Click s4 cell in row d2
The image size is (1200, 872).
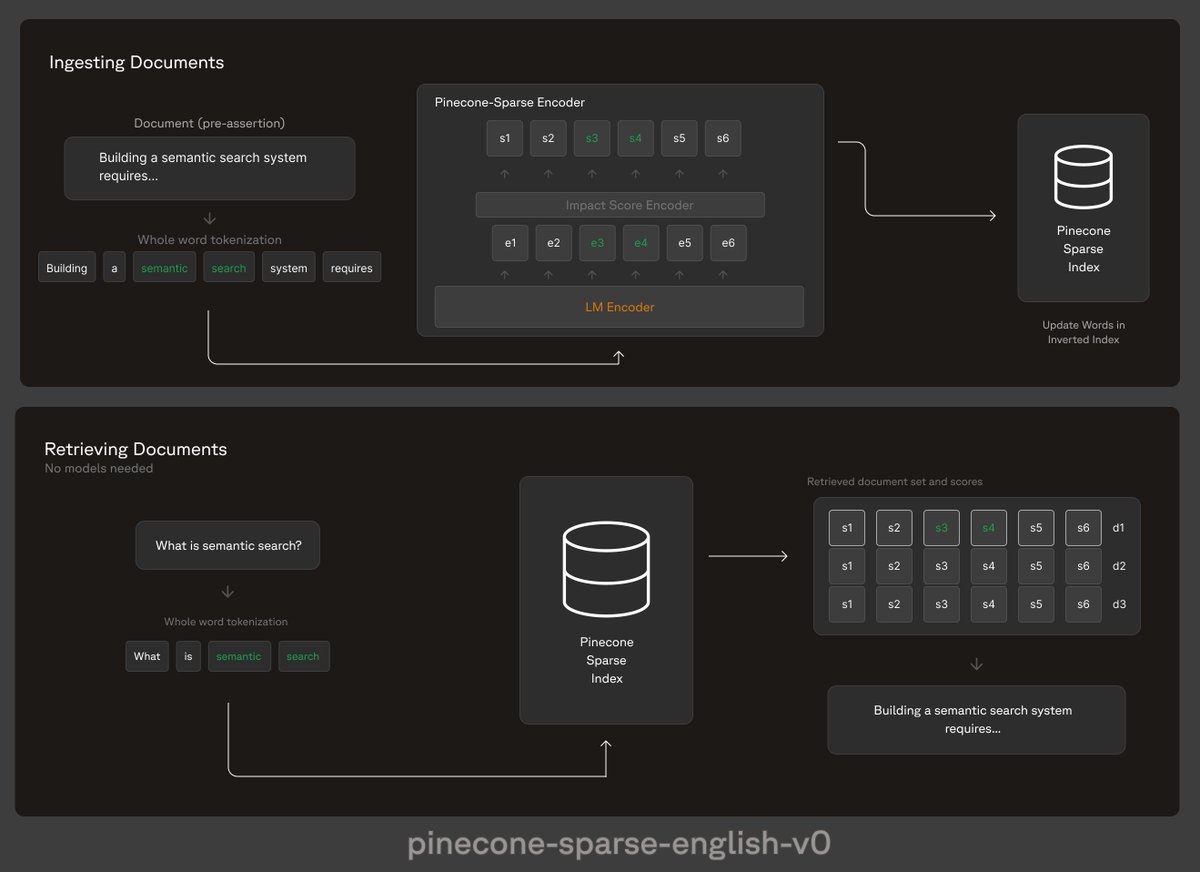tap(989, 566)
